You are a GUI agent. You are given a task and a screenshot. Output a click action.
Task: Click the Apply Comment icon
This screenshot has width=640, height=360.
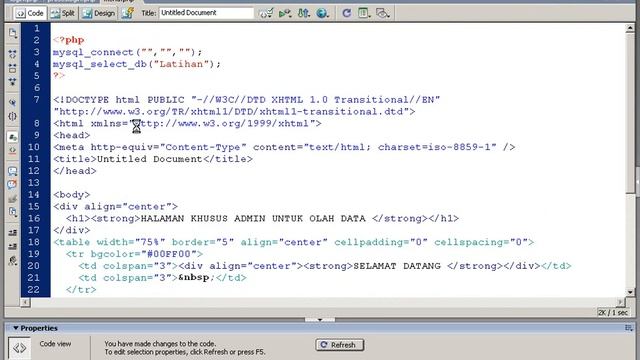coord(13,171)
